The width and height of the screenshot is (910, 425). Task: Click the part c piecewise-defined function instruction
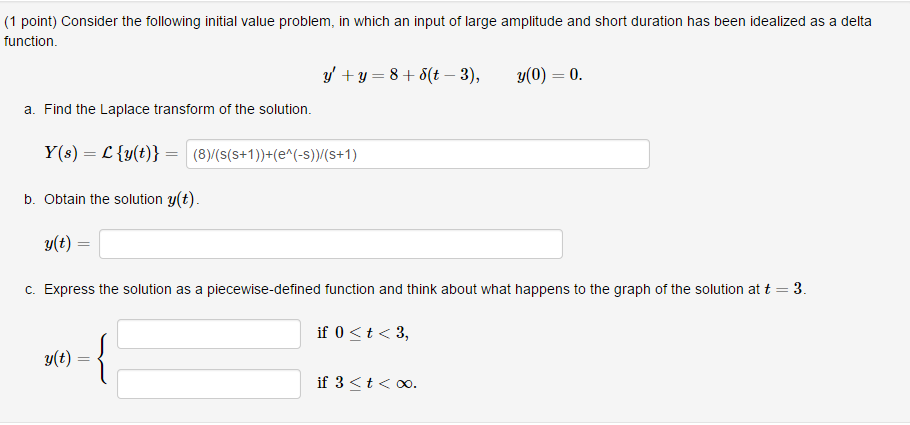click(416, 289)
